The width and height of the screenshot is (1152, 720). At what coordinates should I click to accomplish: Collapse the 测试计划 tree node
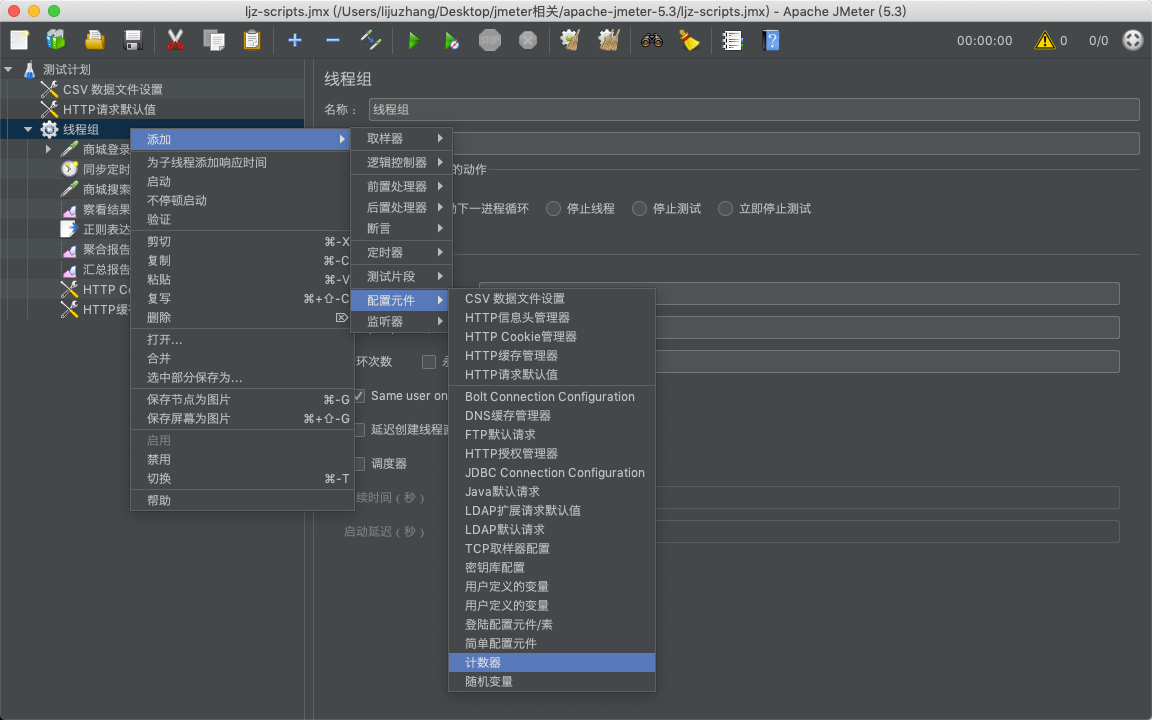pyautogui.click(x=9, y=70)
